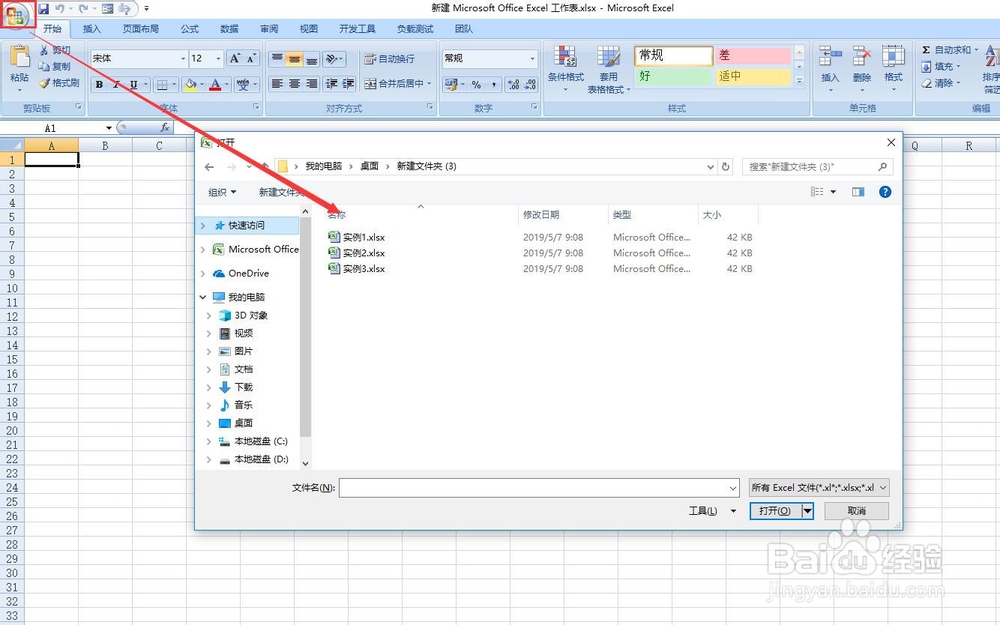
Task: Toggle bold formatting
Action: click(99, 84)
